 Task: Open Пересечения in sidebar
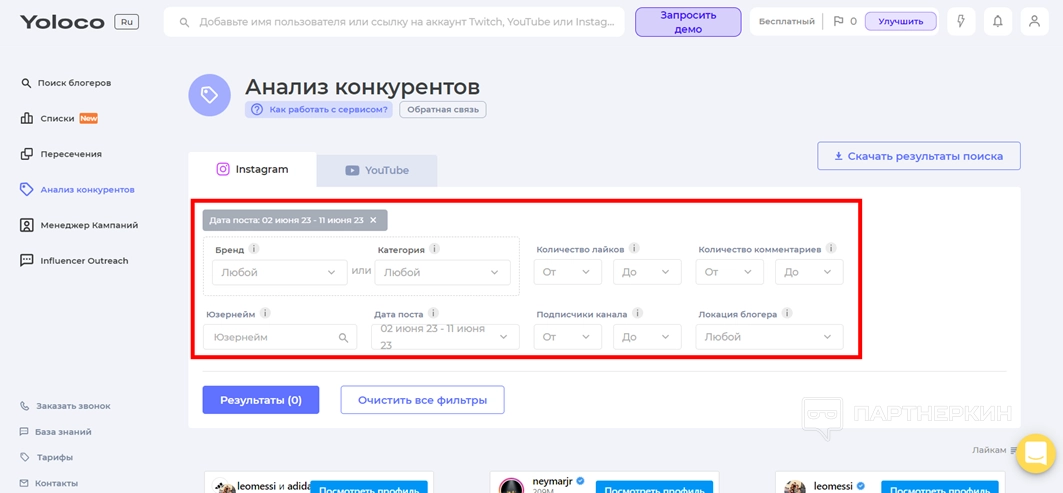point(61,154)
